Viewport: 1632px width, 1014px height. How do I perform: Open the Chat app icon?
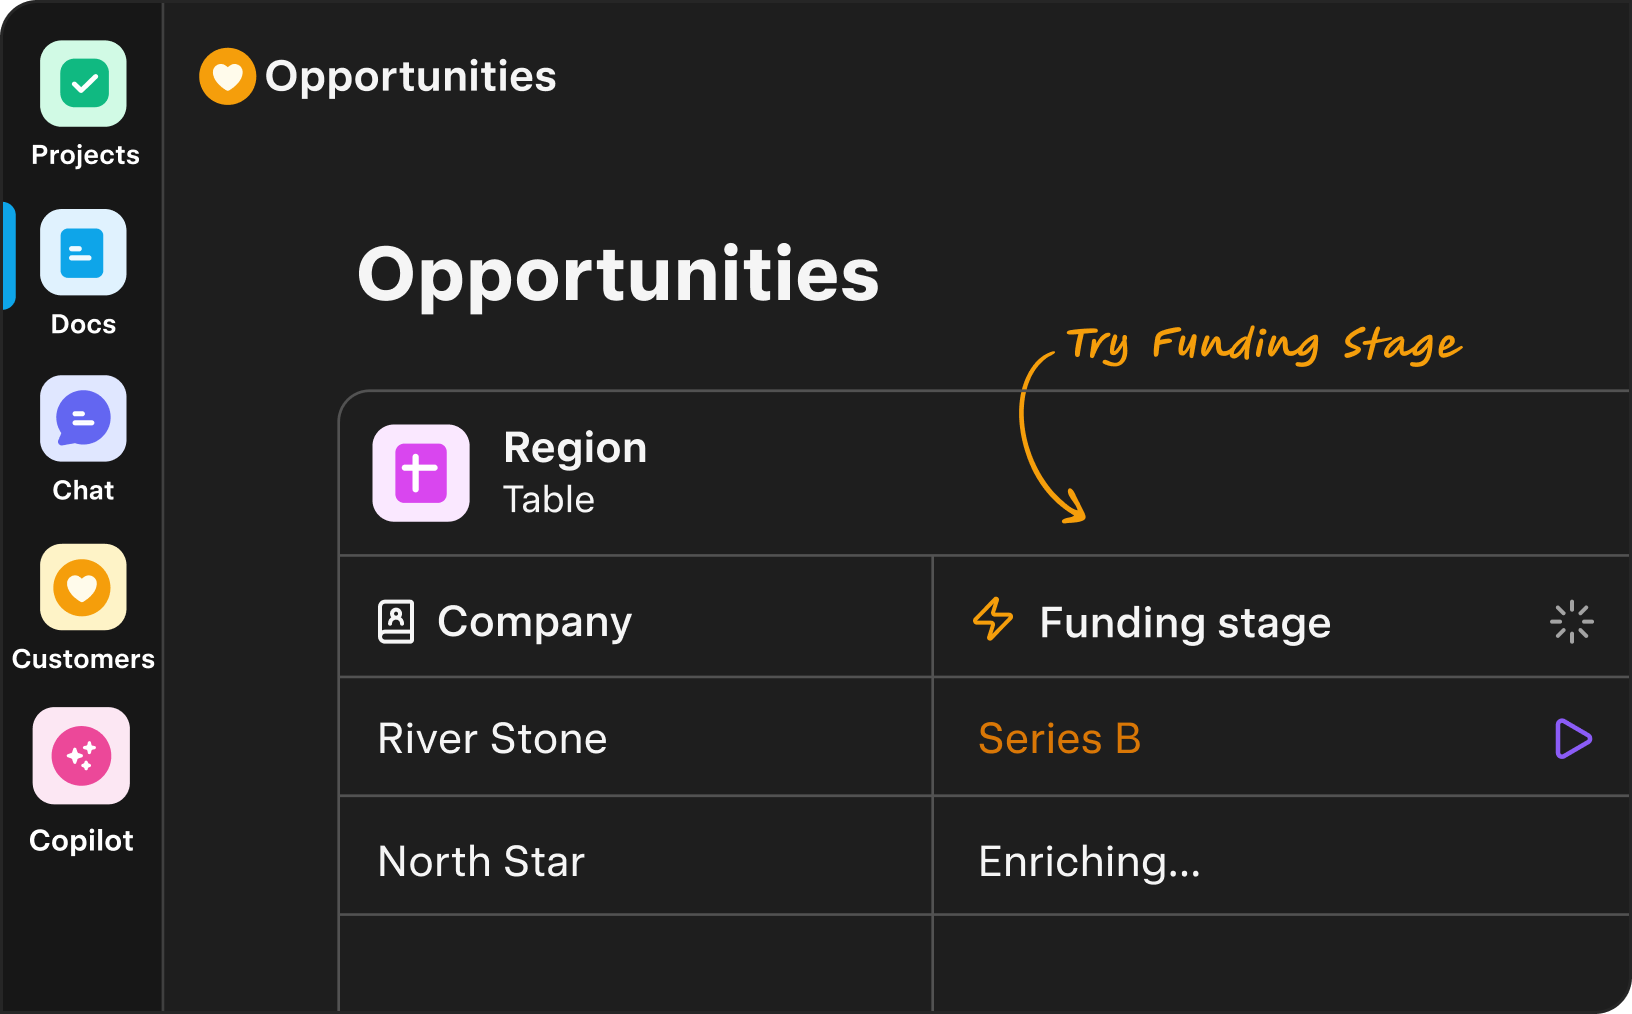83,419
